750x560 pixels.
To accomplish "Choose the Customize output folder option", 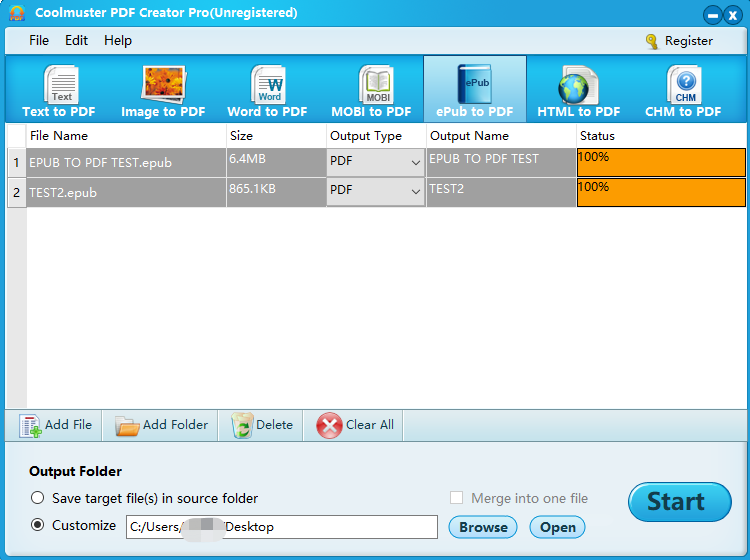I will tap(37, 525).
